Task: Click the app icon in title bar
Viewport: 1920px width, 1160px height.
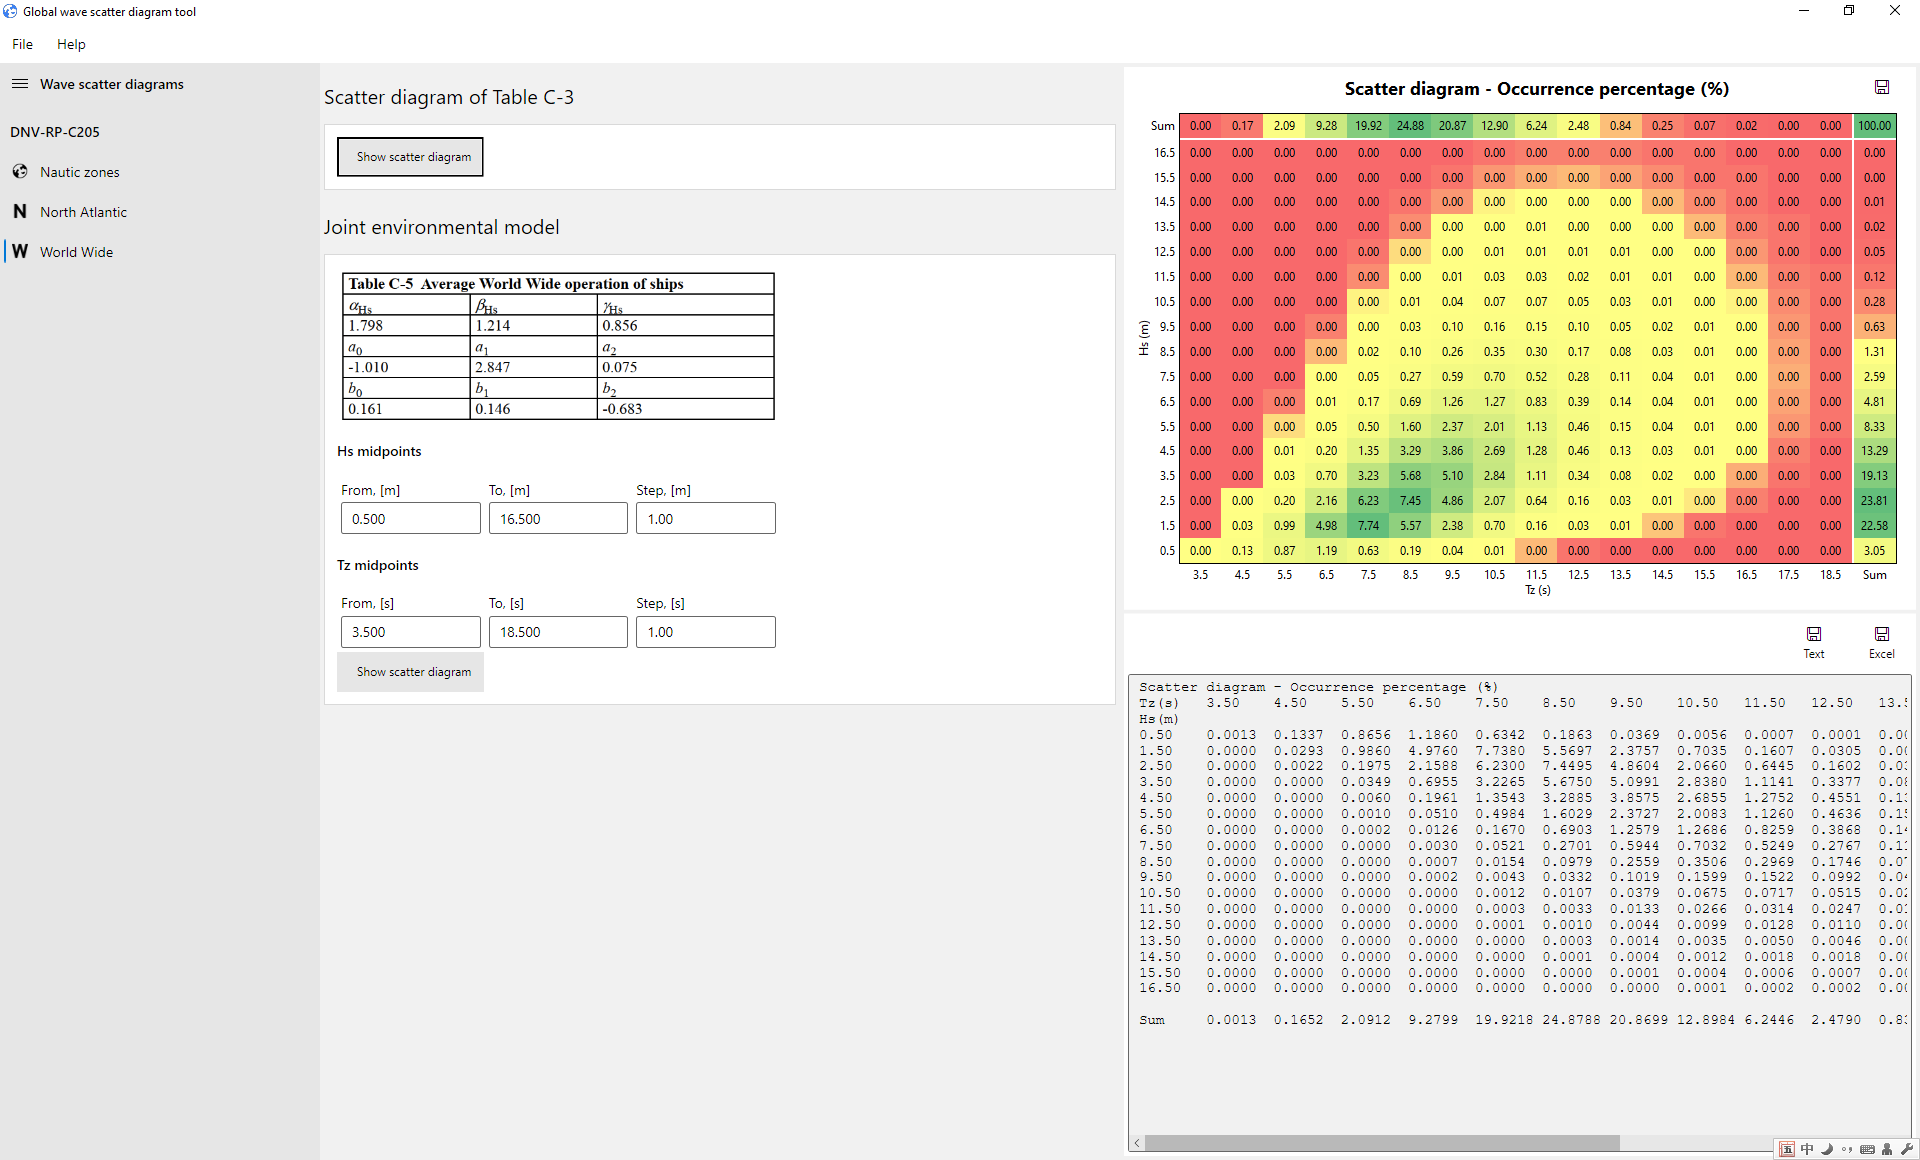Action: [10, 11]
